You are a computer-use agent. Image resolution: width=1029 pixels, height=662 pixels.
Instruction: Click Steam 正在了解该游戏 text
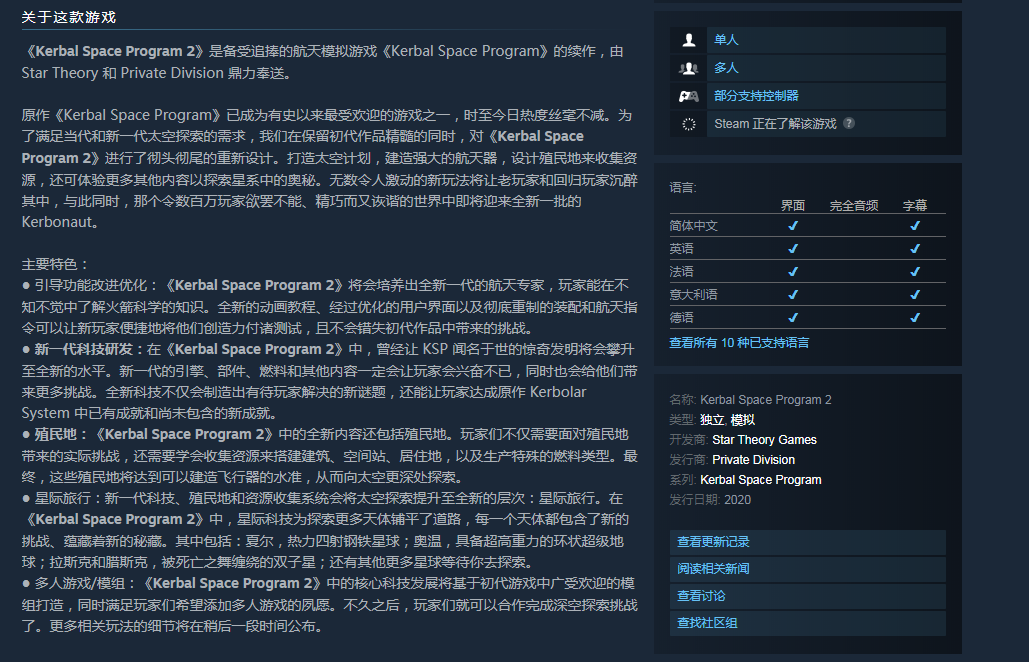point(775,124)
